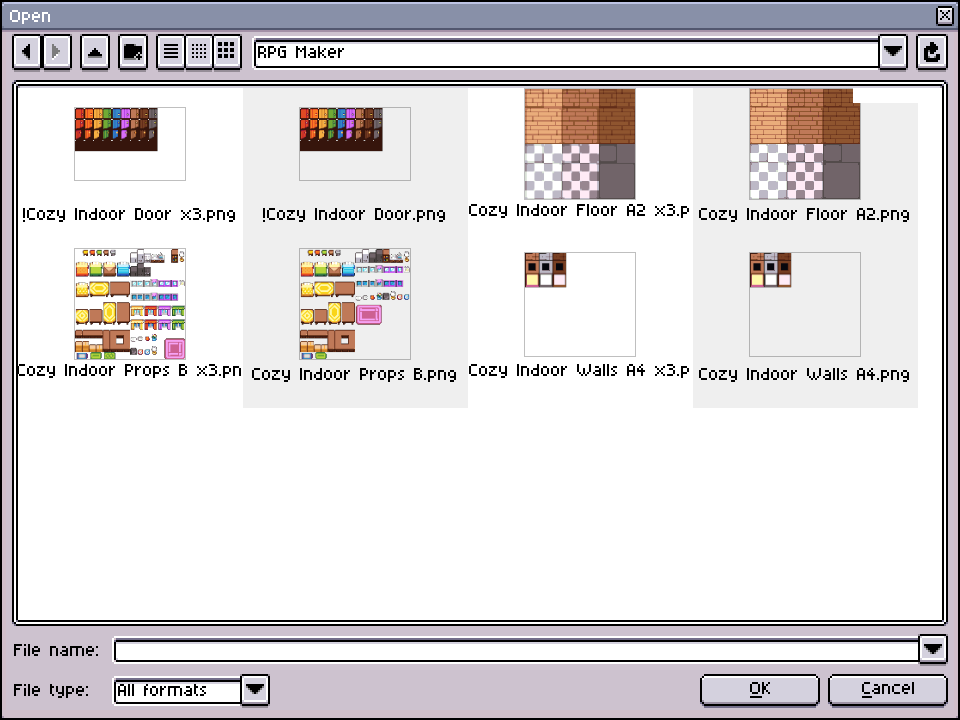Select the Cozy Indoor Props B.png thumbnail
The width and height of the screenshot is (960, 720).
[x=355, y=304]
